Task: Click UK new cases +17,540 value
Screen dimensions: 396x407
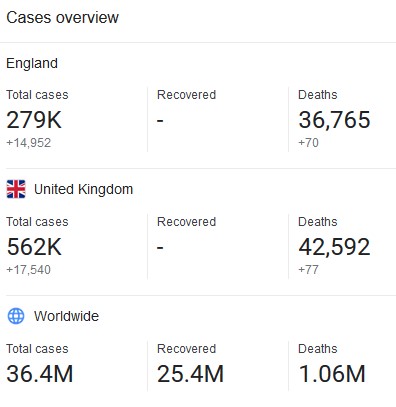Action: [x=29, y=270]
